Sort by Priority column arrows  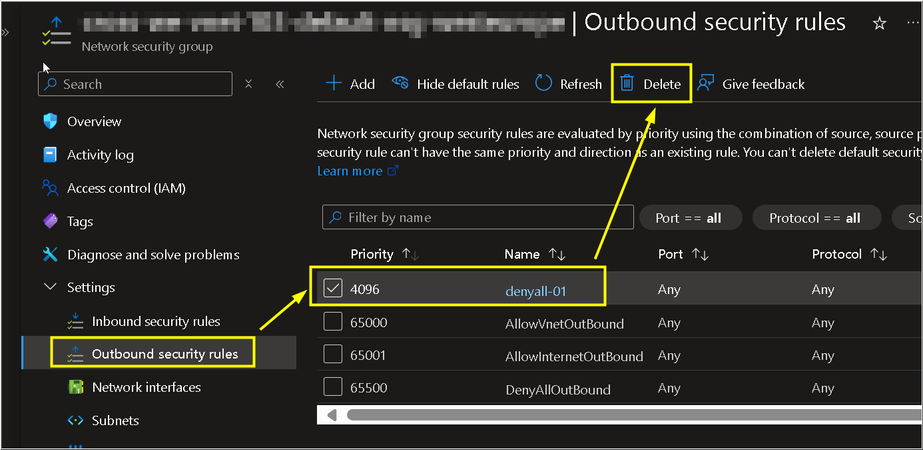(x=410, y=254)
